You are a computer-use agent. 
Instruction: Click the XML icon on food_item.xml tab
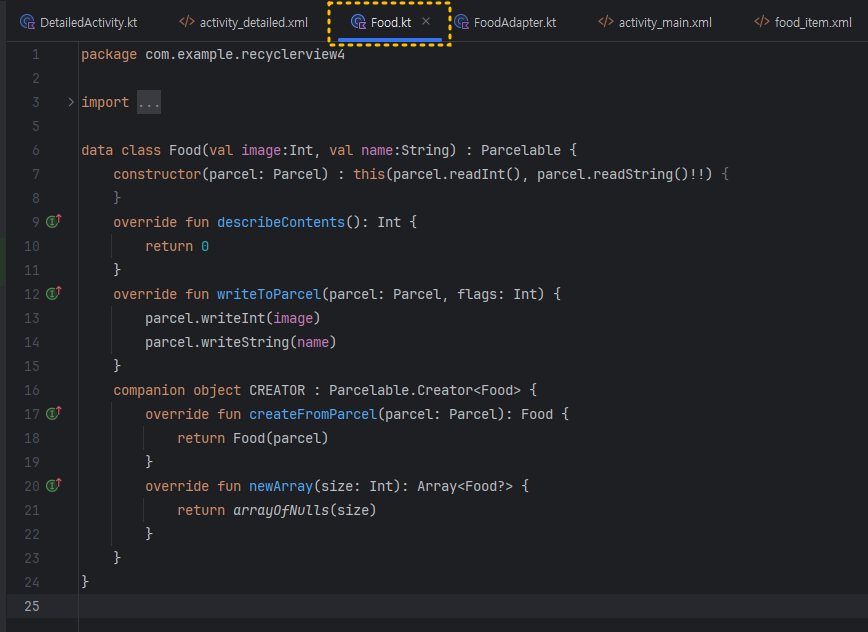click(762, 22)
